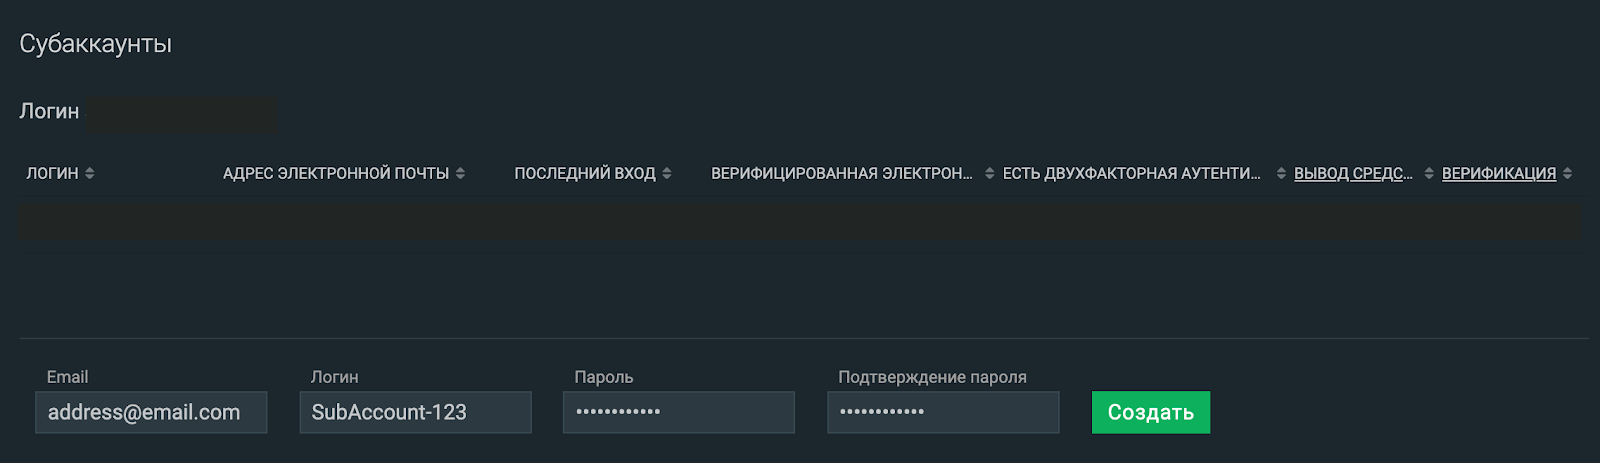Screen dimensions: 1600x463
Task: Select the first subaccount table row
Action: pyautogui.click(x=800, y=221)
